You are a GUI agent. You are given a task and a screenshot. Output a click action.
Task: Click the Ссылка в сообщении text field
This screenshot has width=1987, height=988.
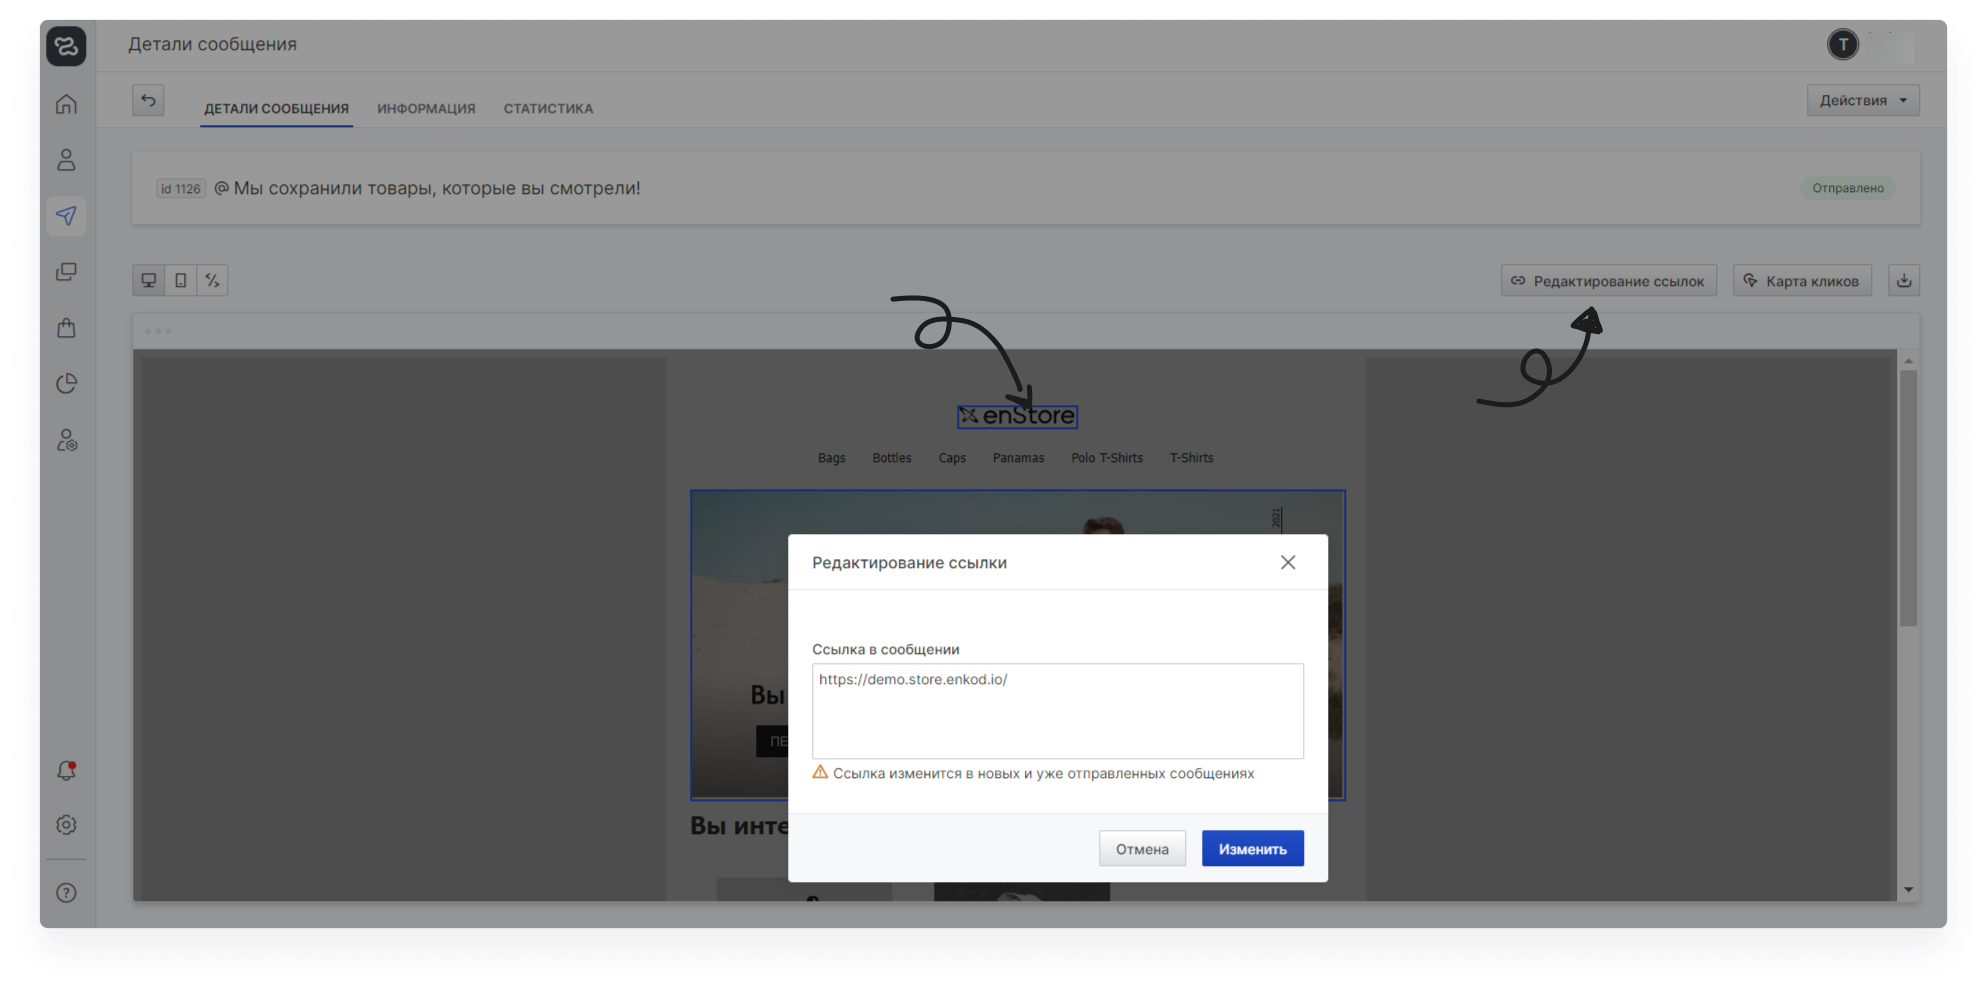[x=1057, y=711]
